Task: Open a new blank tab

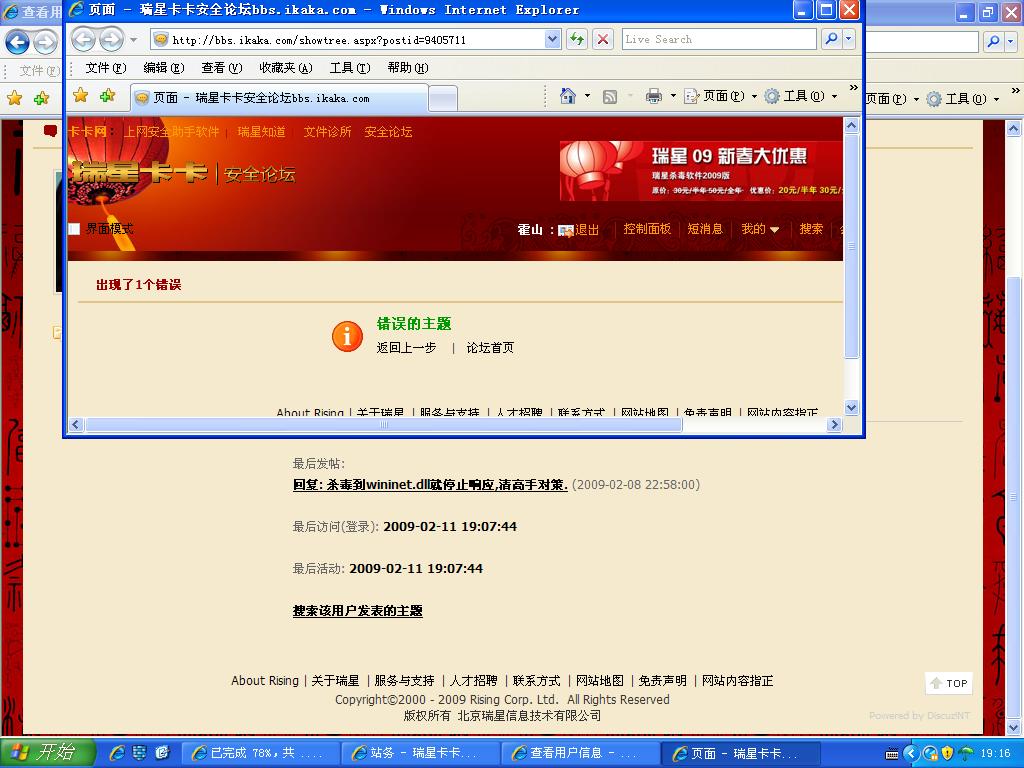Action: [x=443, y=99]
